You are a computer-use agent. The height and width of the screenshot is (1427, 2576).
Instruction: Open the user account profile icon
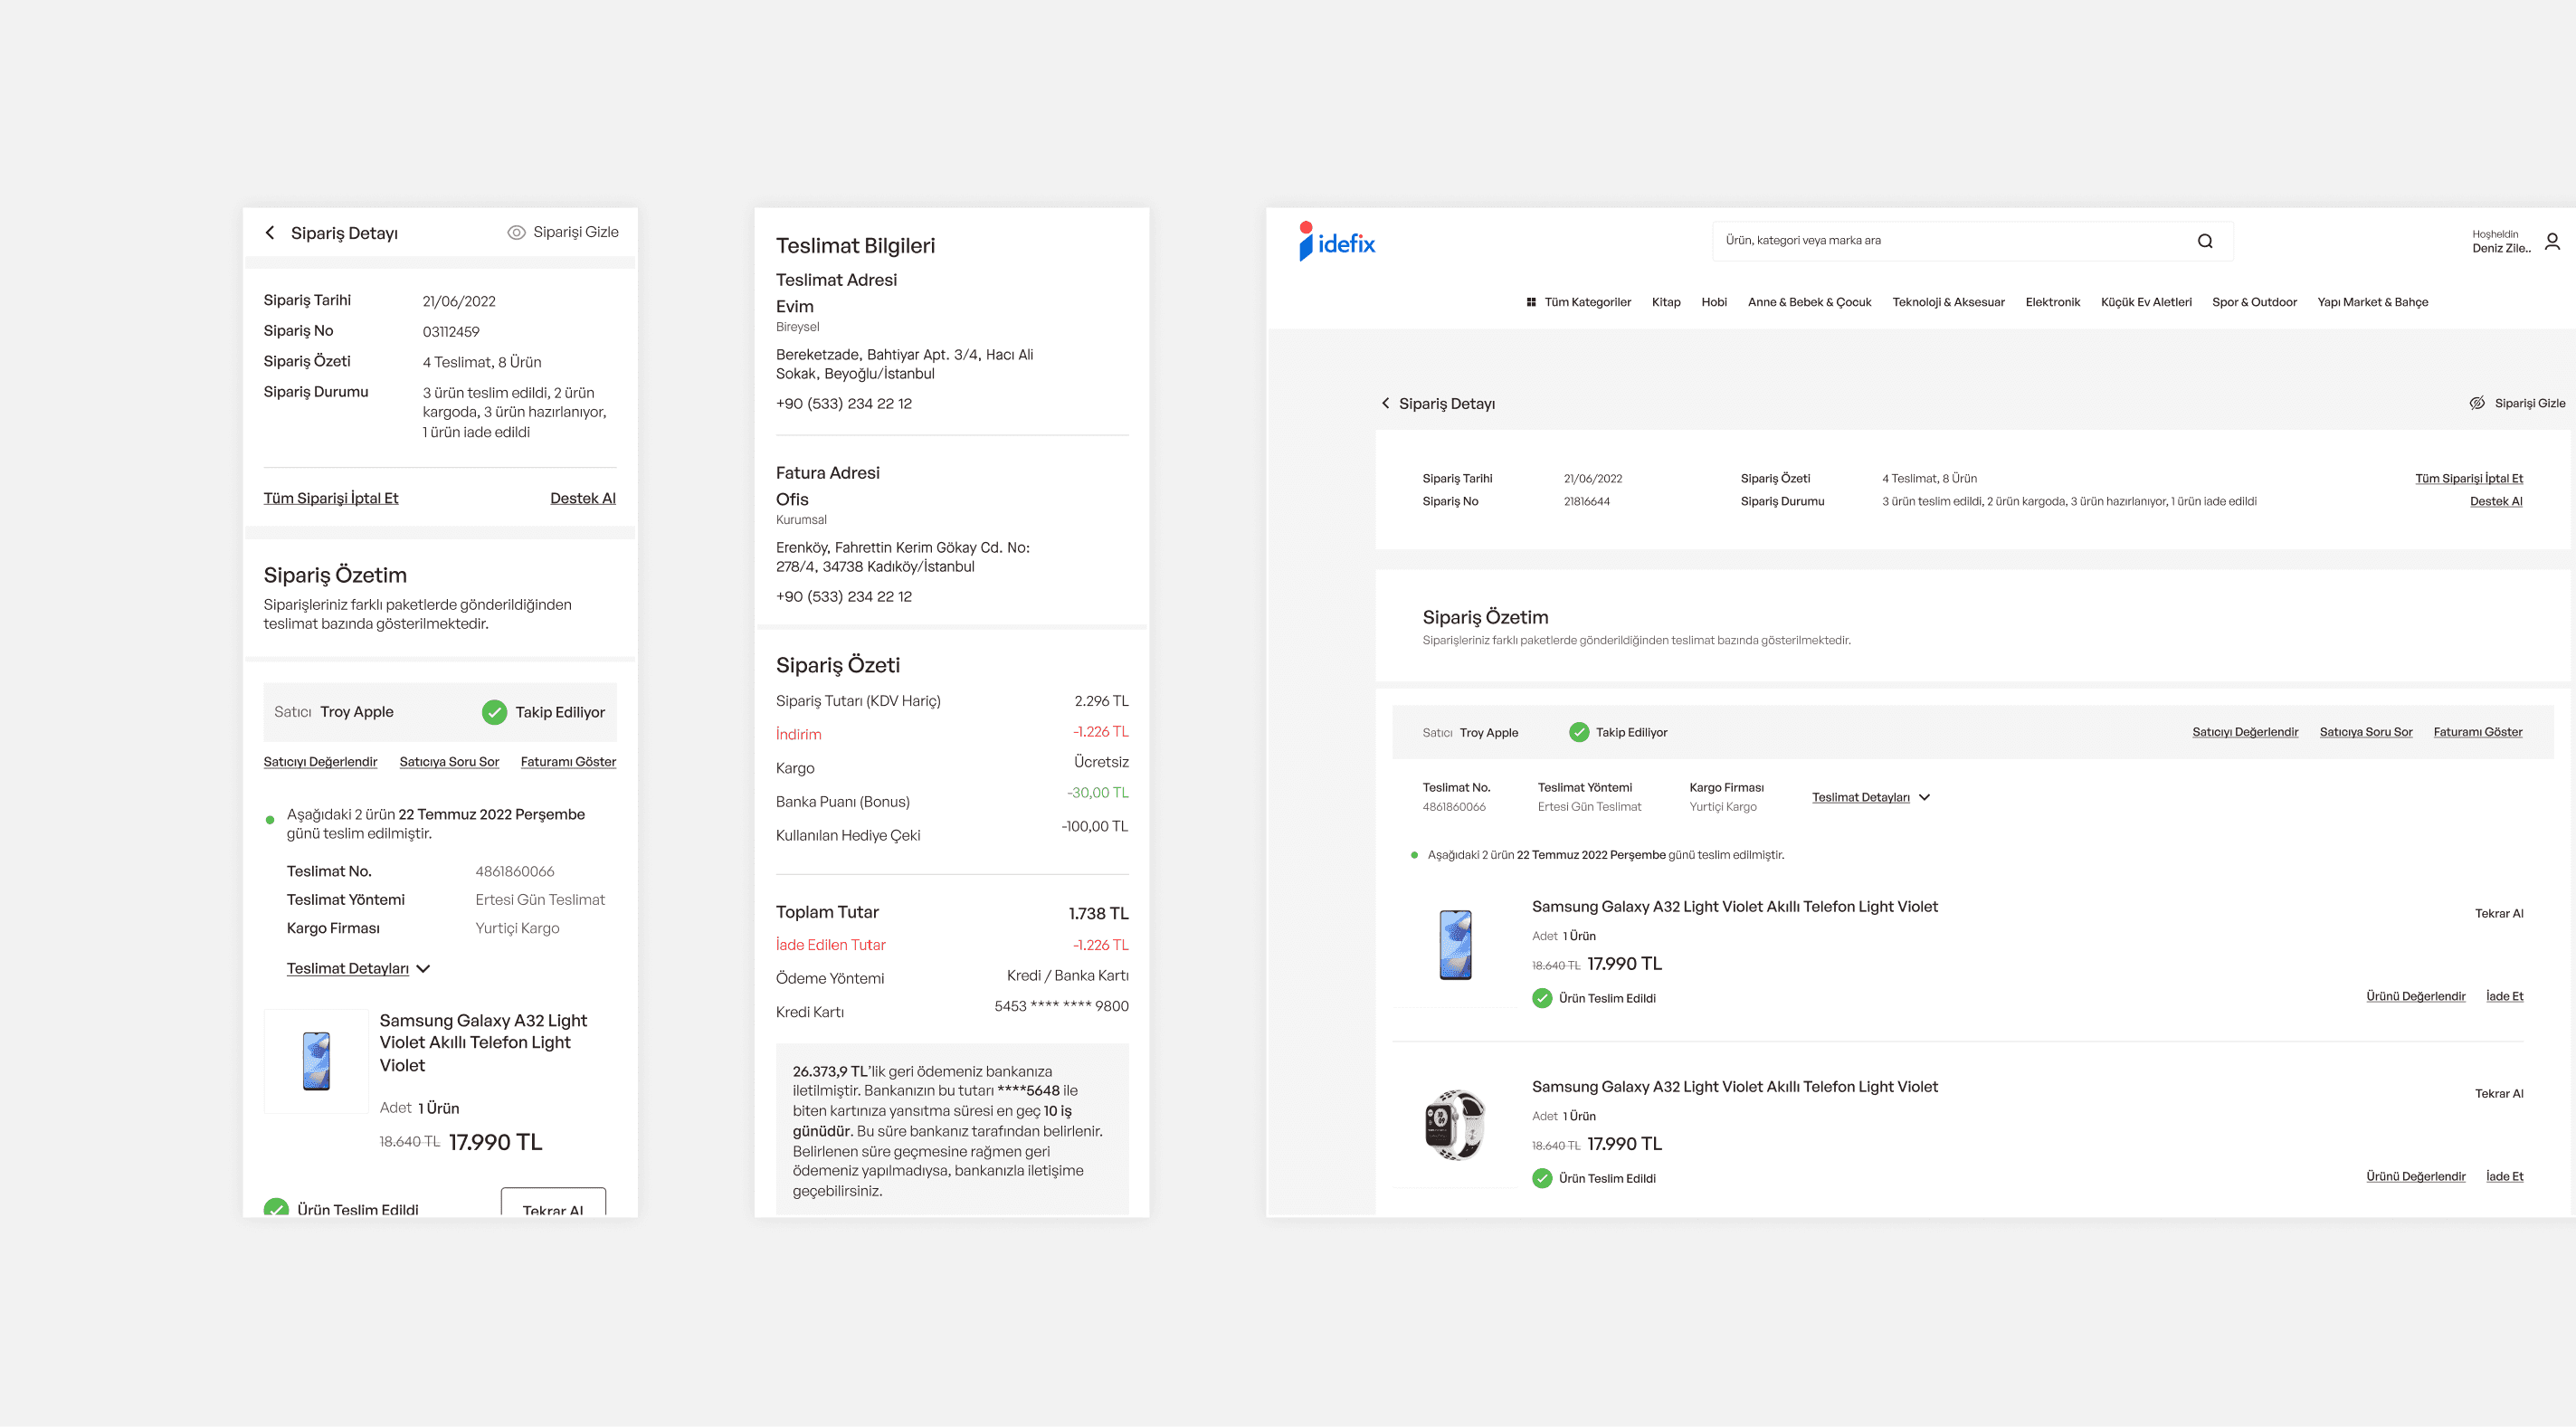pos(2551,241)
